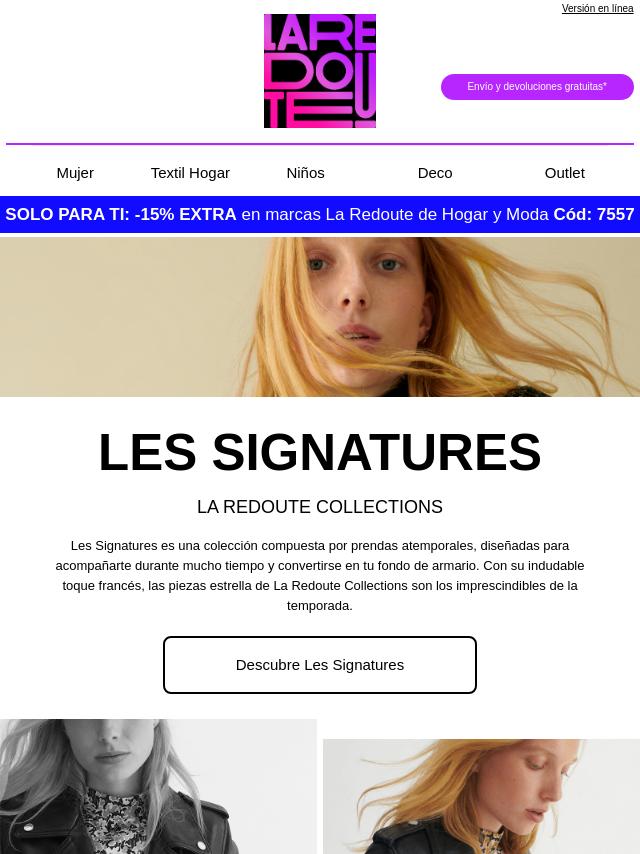The height and width of the screenshot is (854, 640).
Task: Click 'SOLO PARA TI: -15% EXTRA' banner text
Action: point(120,214)
